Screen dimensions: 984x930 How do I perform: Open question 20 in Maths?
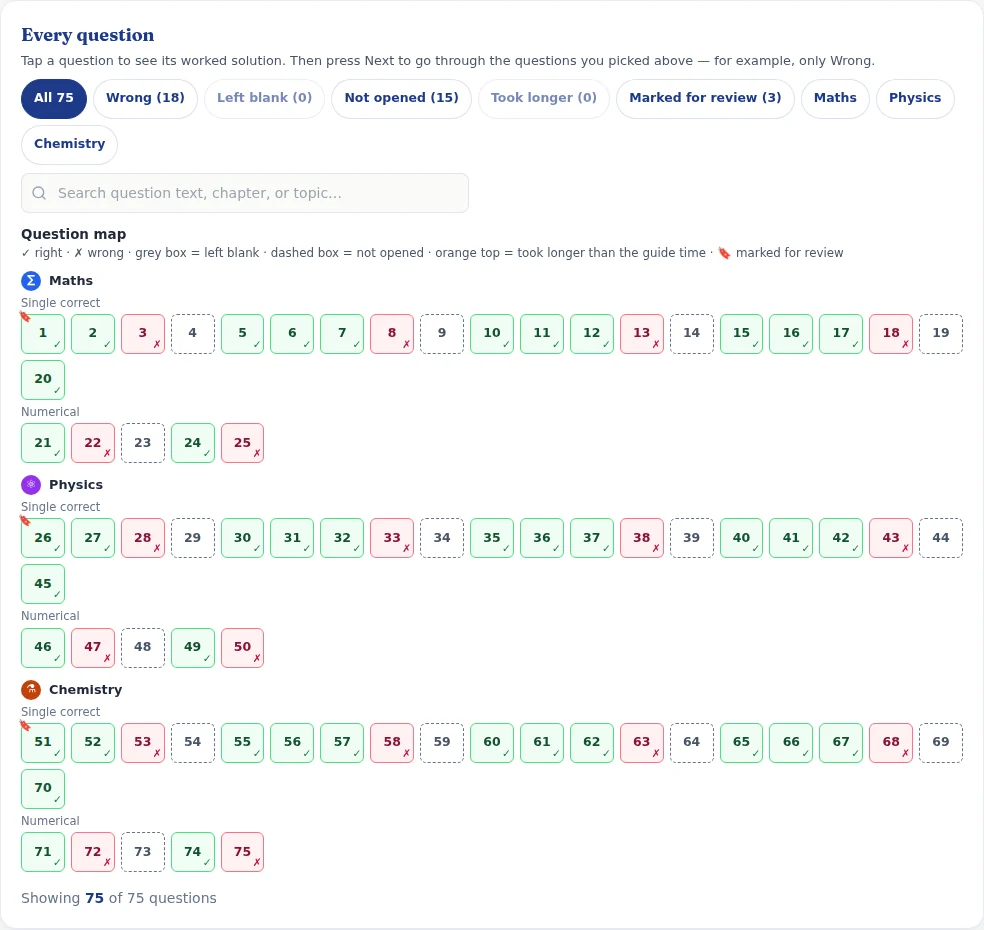click(43, 380)
